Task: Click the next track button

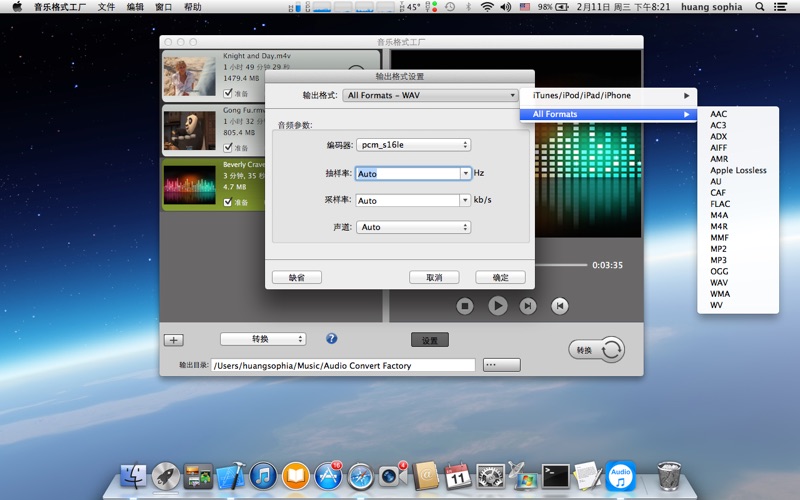Action: click(528, 306)
